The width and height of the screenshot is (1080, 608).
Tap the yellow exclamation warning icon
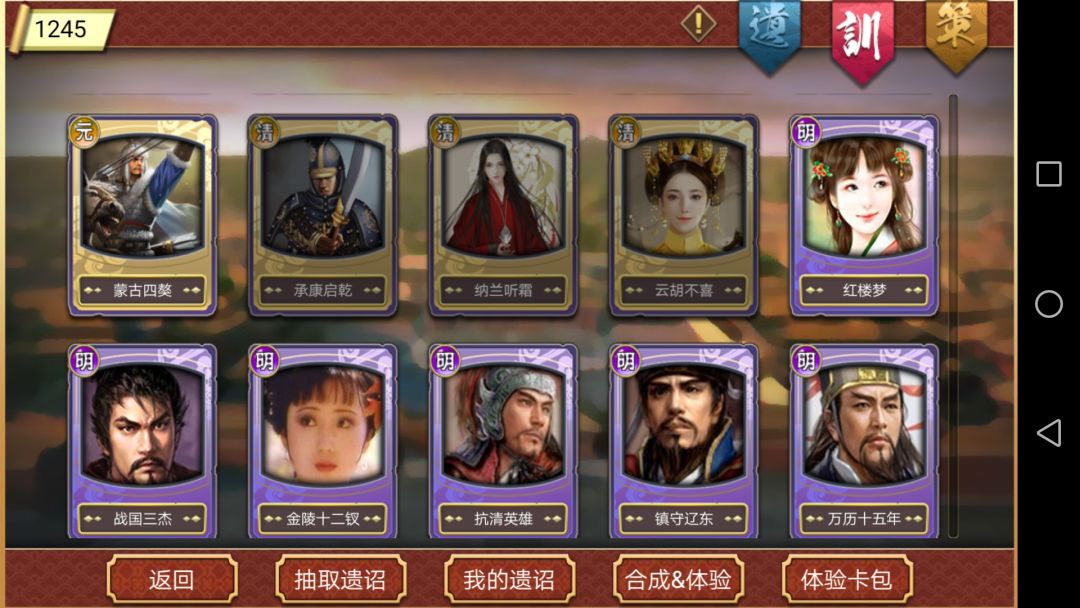(x=698, y=24)
